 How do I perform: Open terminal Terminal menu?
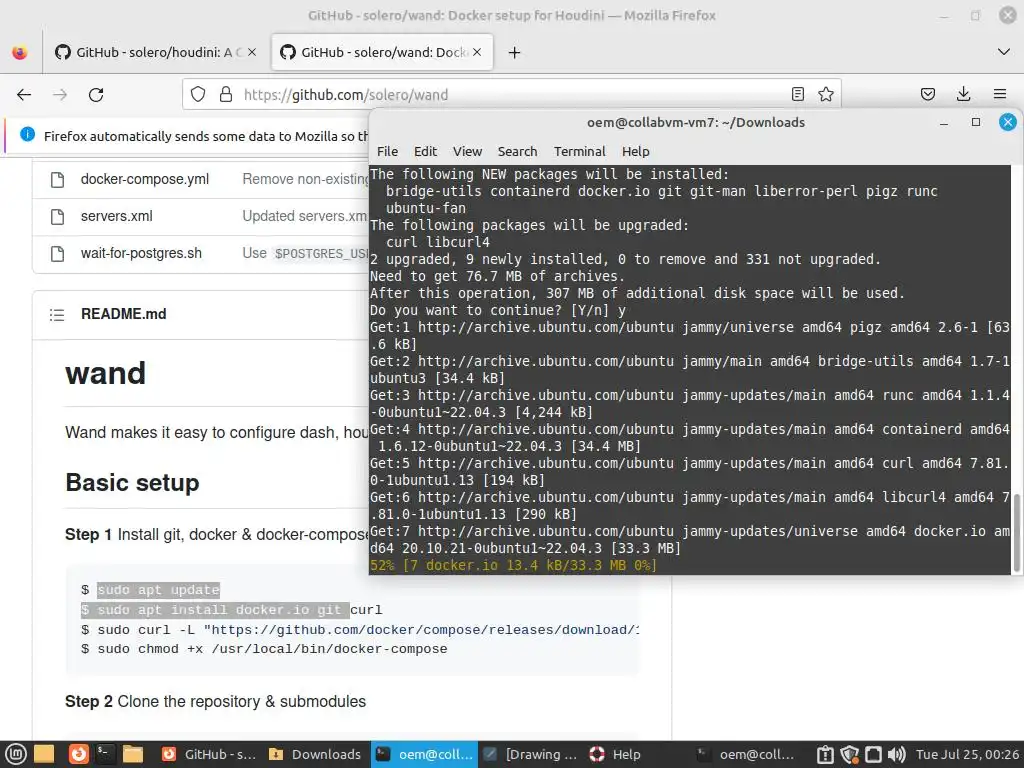pos(580,152)
